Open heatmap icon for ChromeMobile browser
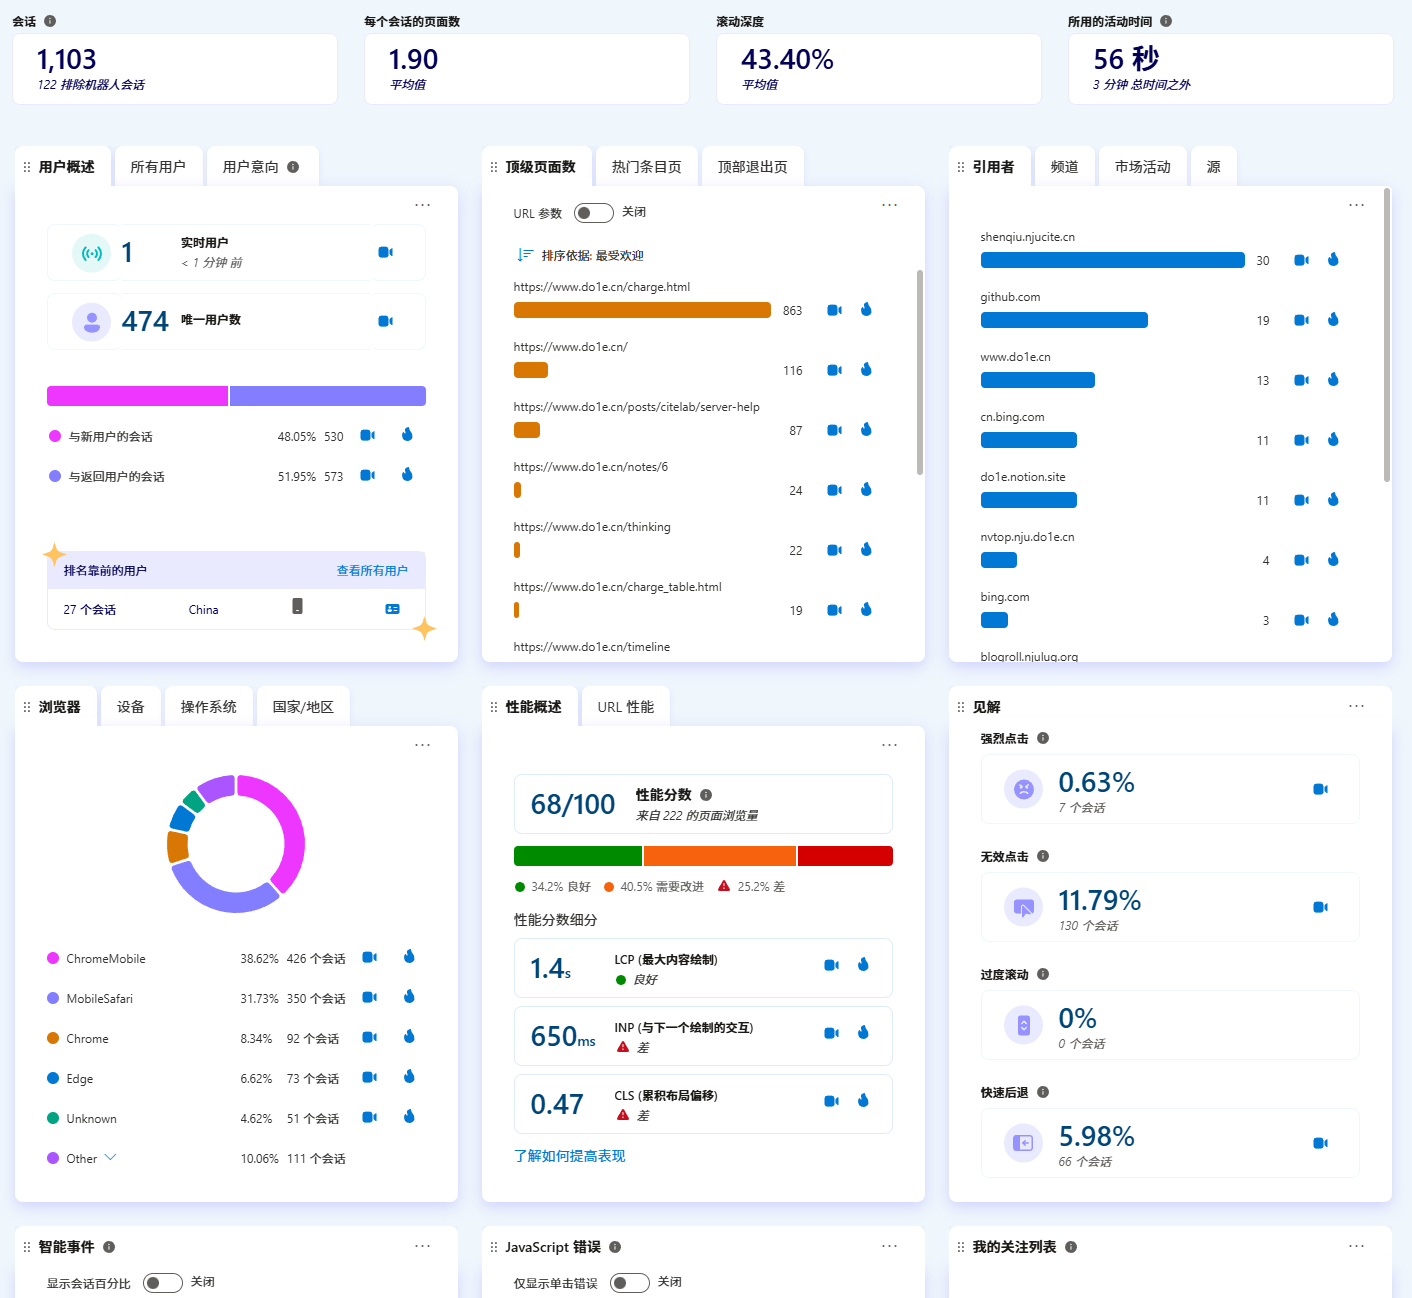This screenshot has height=1298, width=1412. [x=409, y=957]
